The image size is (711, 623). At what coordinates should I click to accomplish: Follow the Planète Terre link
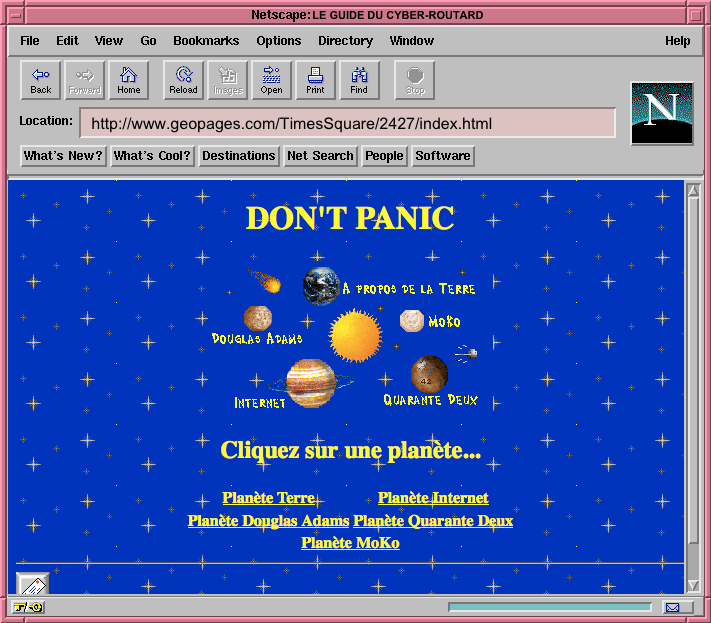(269, 498)
